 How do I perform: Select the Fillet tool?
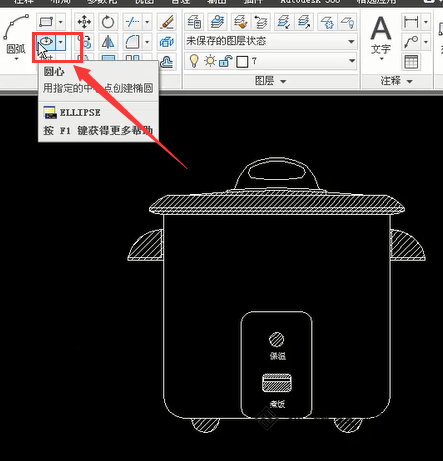tap(132, 42)
